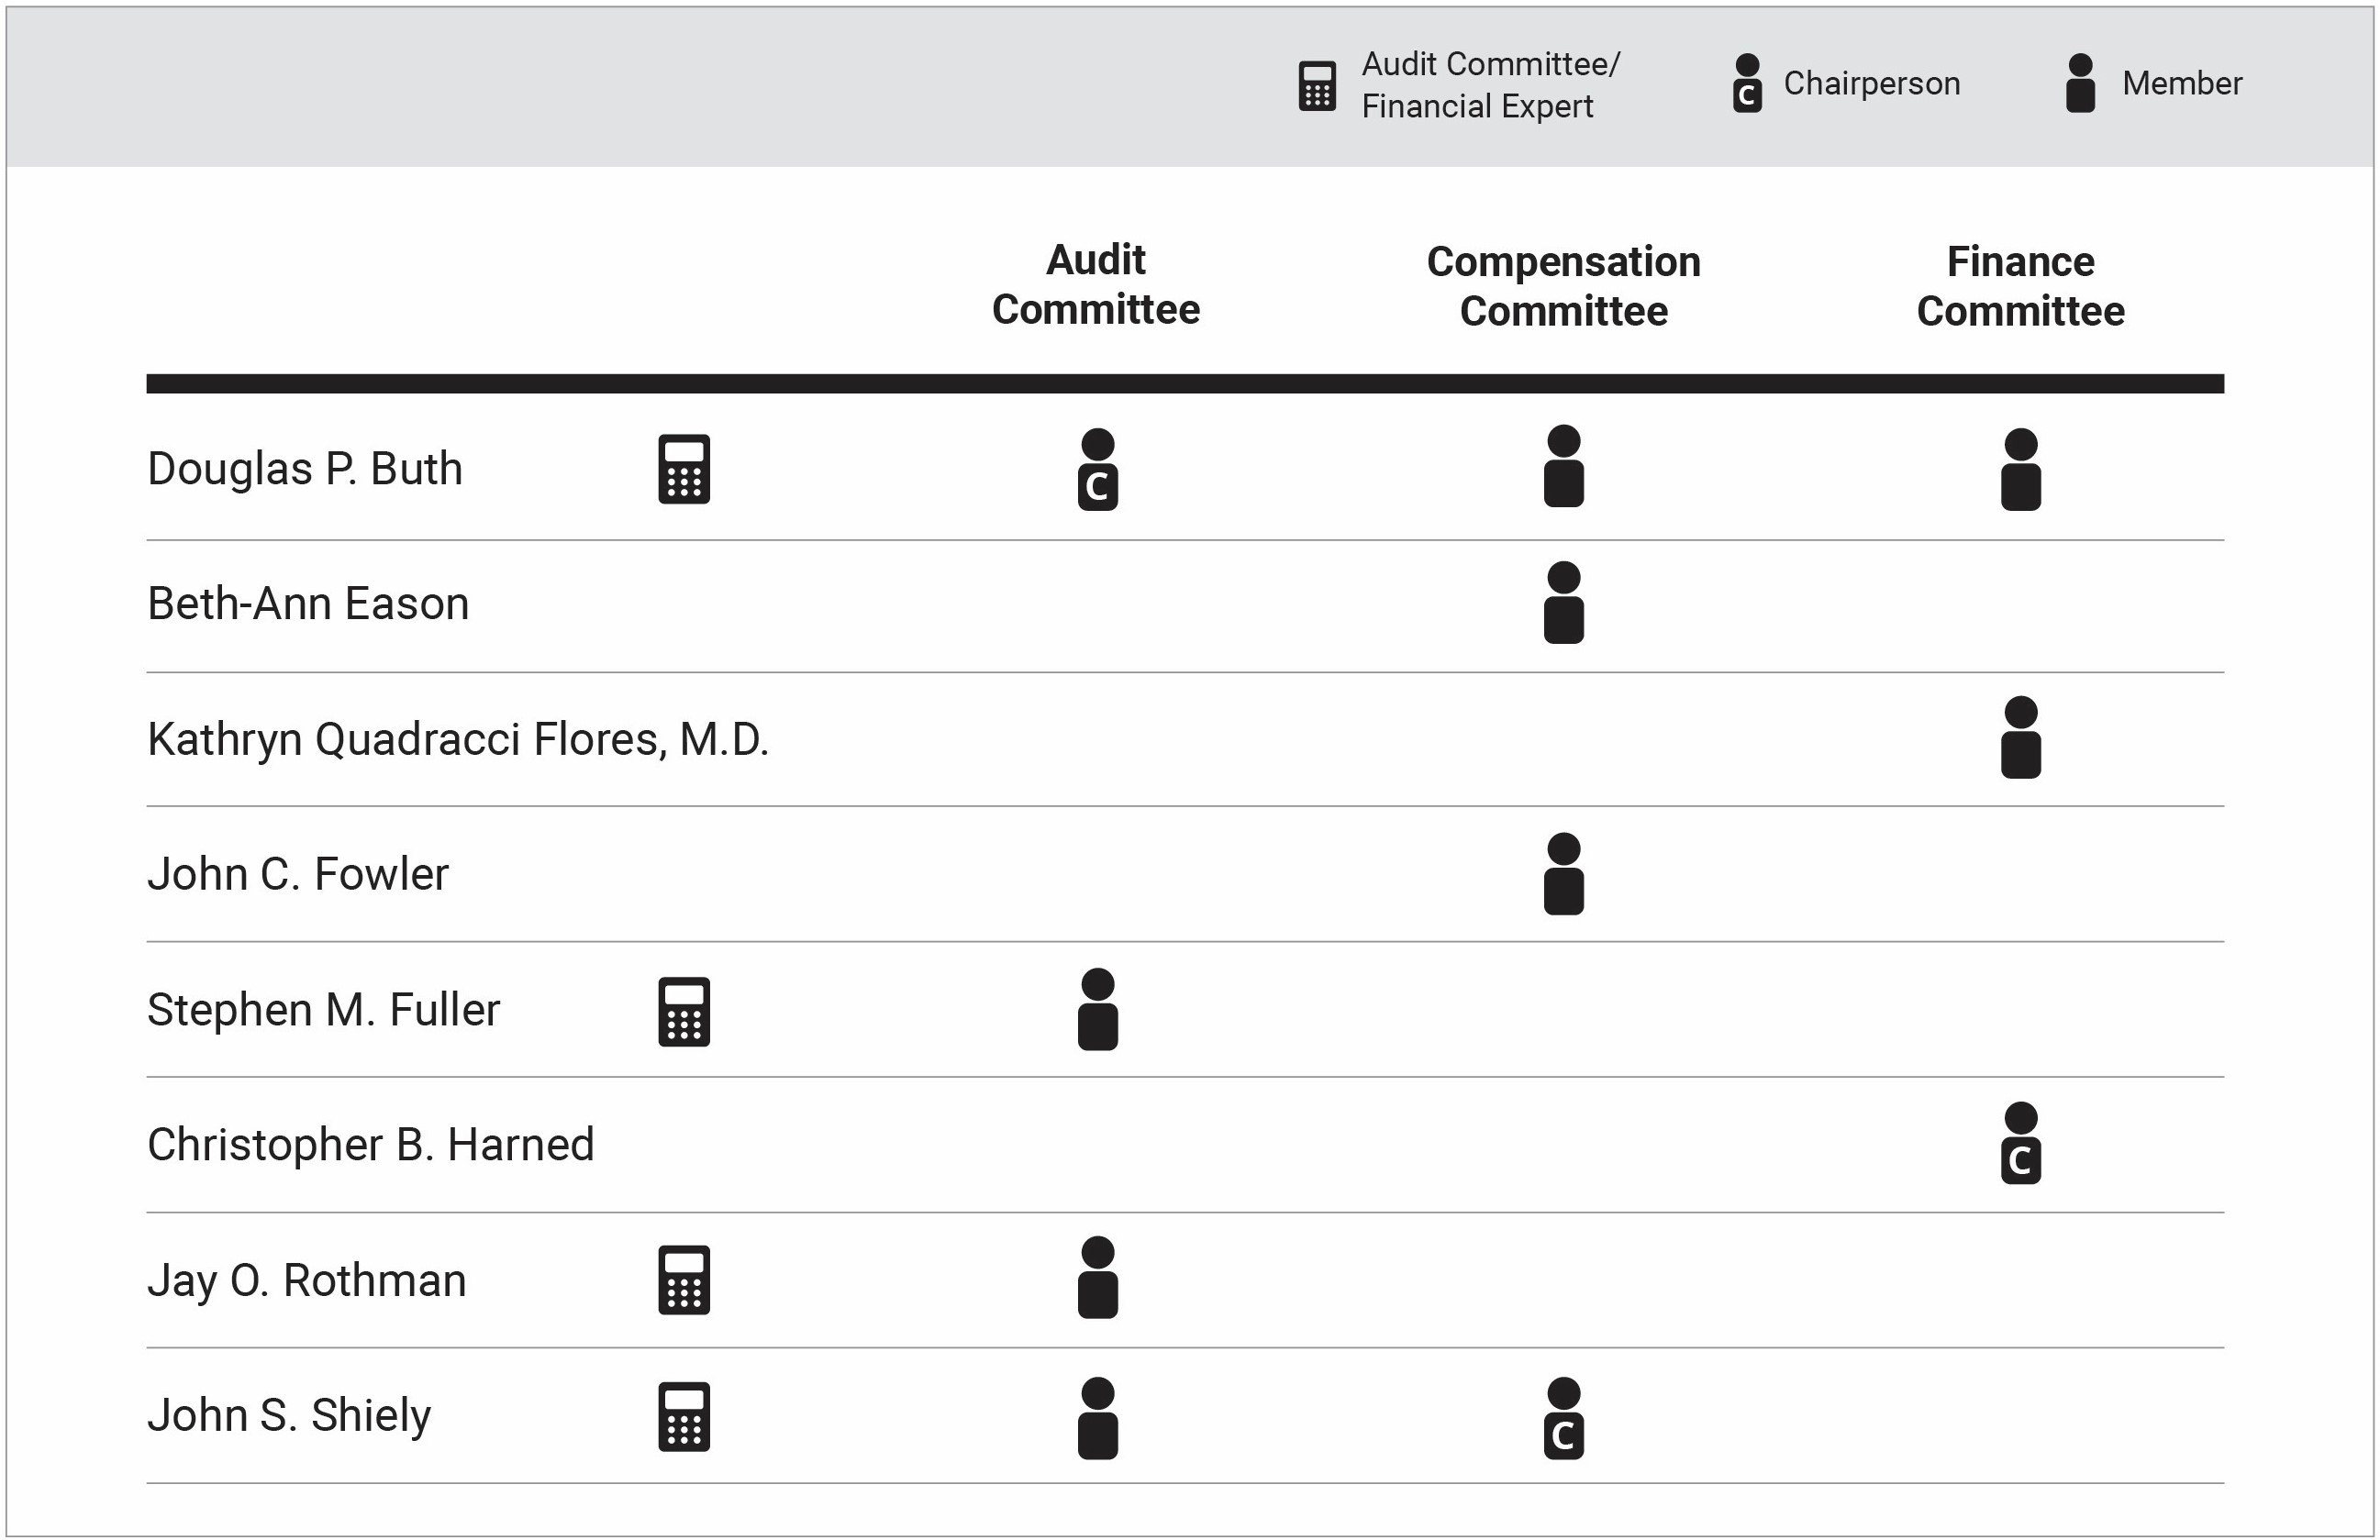Click the Audit Committee chairperson icon for Buth

1097,470
